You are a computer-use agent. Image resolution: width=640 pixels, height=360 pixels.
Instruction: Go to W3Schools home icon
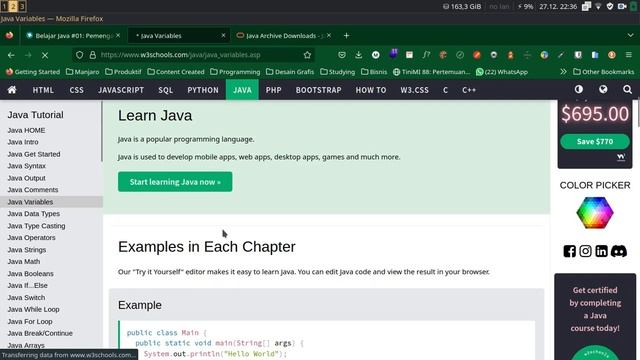point(12,90)
